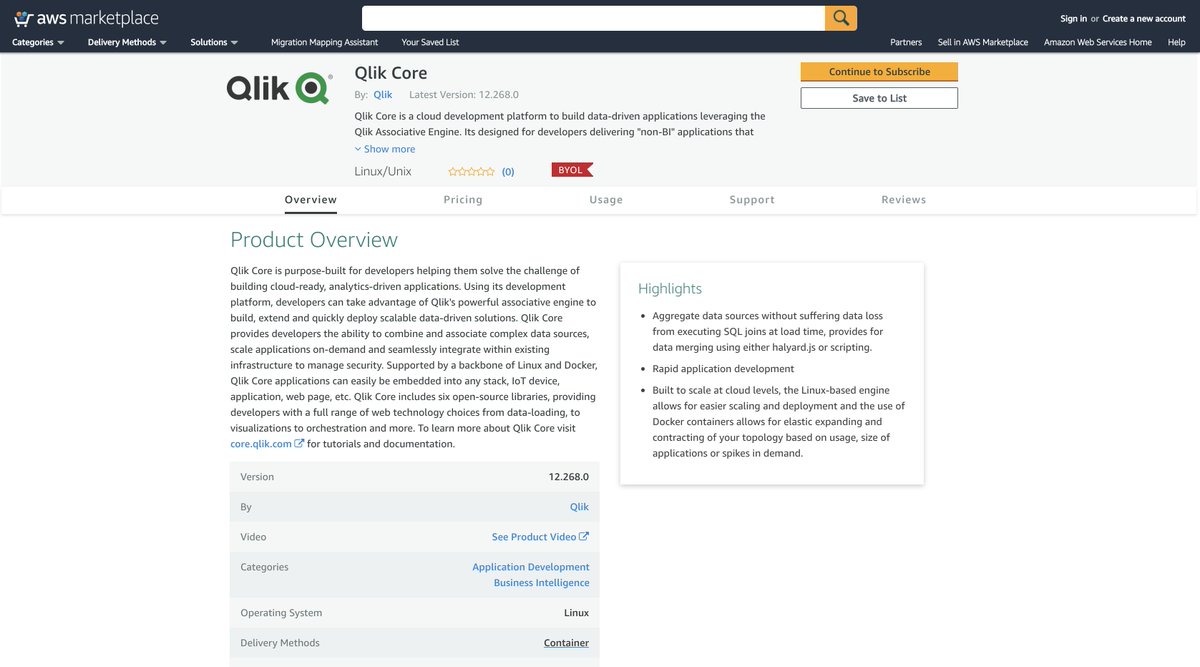Image resolution: width=1200 pixels, height=667 pixels.
Task: Click See Product Video link
Action: (534, 537)
